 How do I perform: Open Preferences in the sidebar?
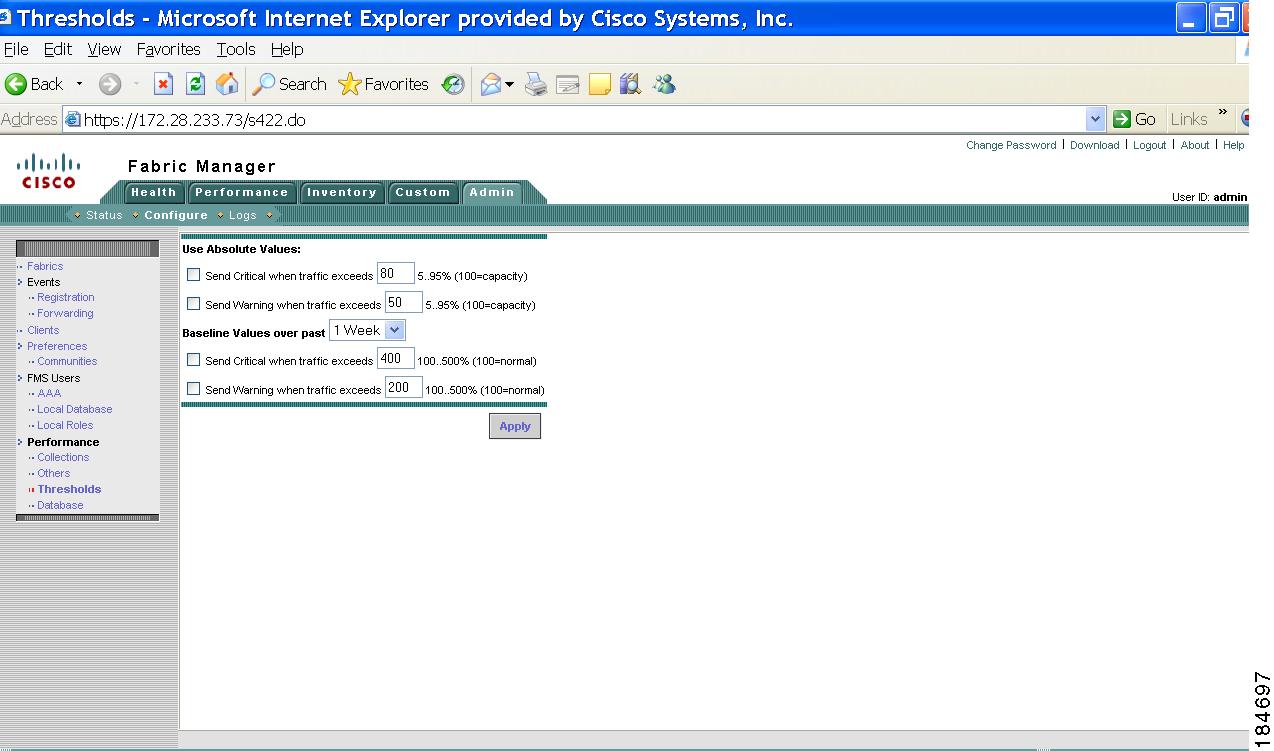(57, 346)
